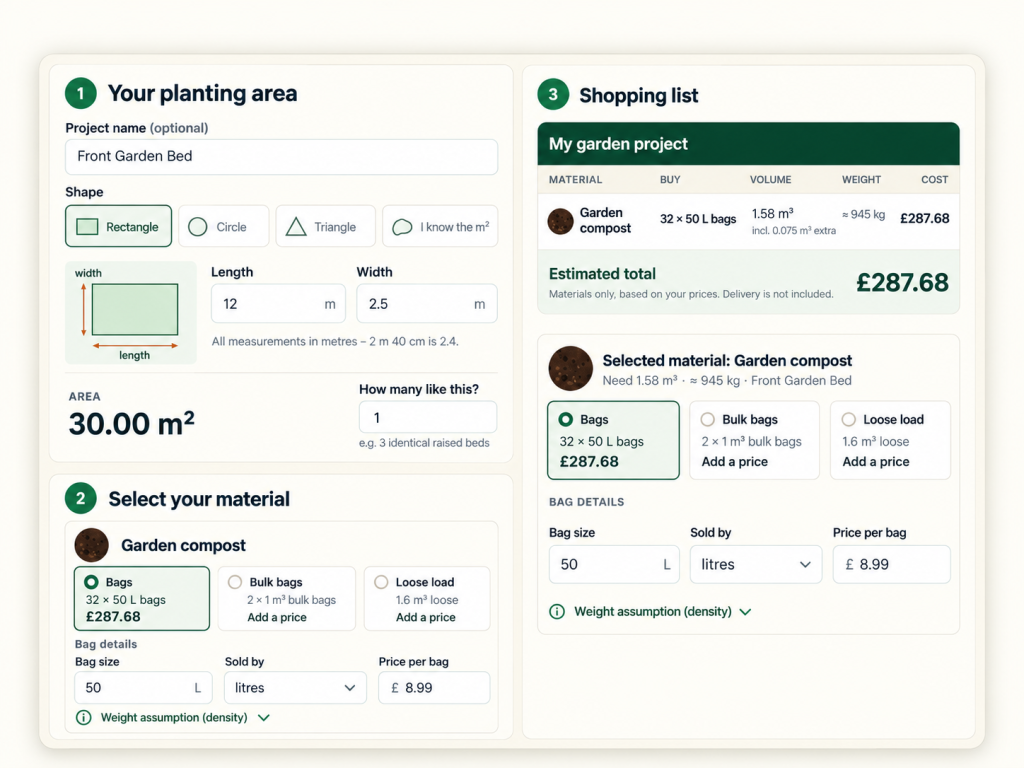Screen dimensions: 1024x768
Task: Click the Estimated total amount '£287.68'
Action: point(903,282)
